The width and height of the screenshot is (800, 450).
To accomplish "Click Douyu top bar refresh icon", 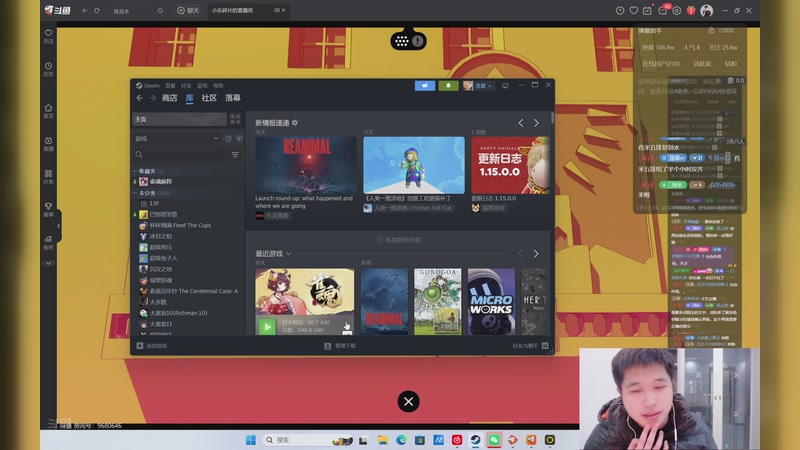I will (x=97, y=10).
